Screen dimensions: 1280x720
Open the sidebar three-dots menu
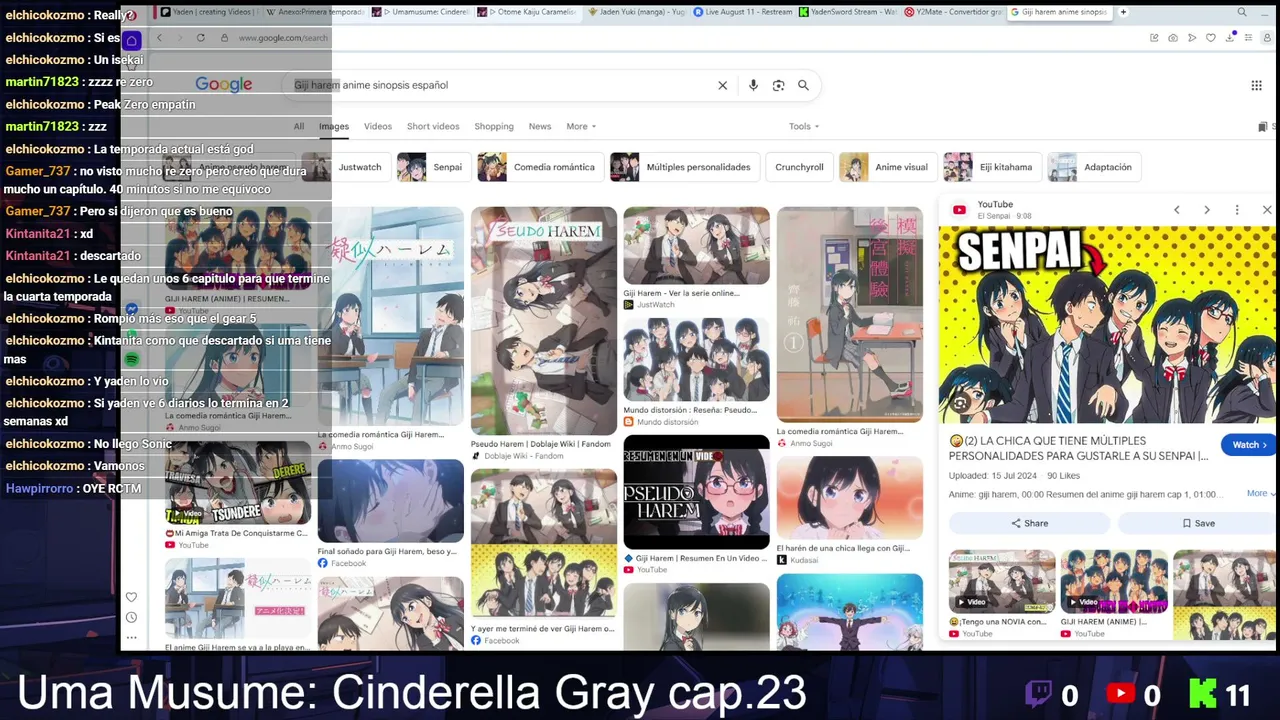click(131, 637)
